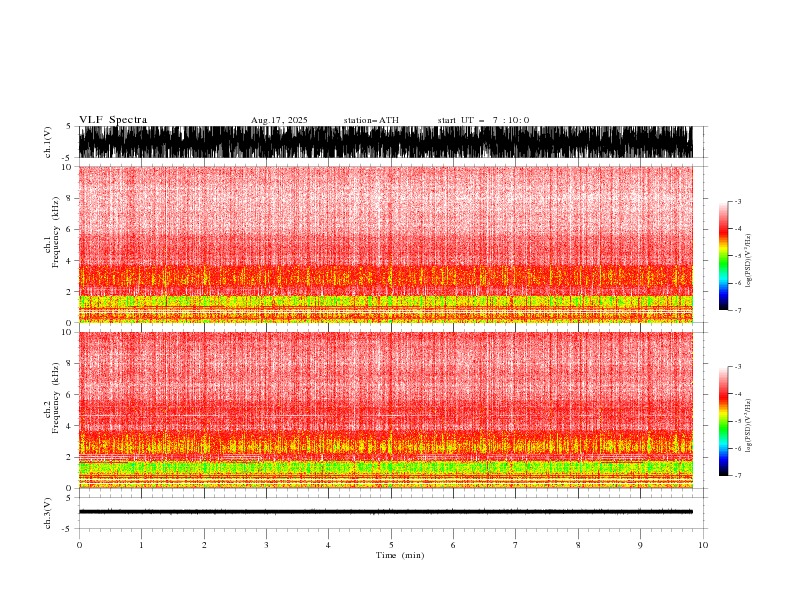Click the ch.1 color bar "-7" label
This screenshot has width=792, height=612.
coord(738,310)
